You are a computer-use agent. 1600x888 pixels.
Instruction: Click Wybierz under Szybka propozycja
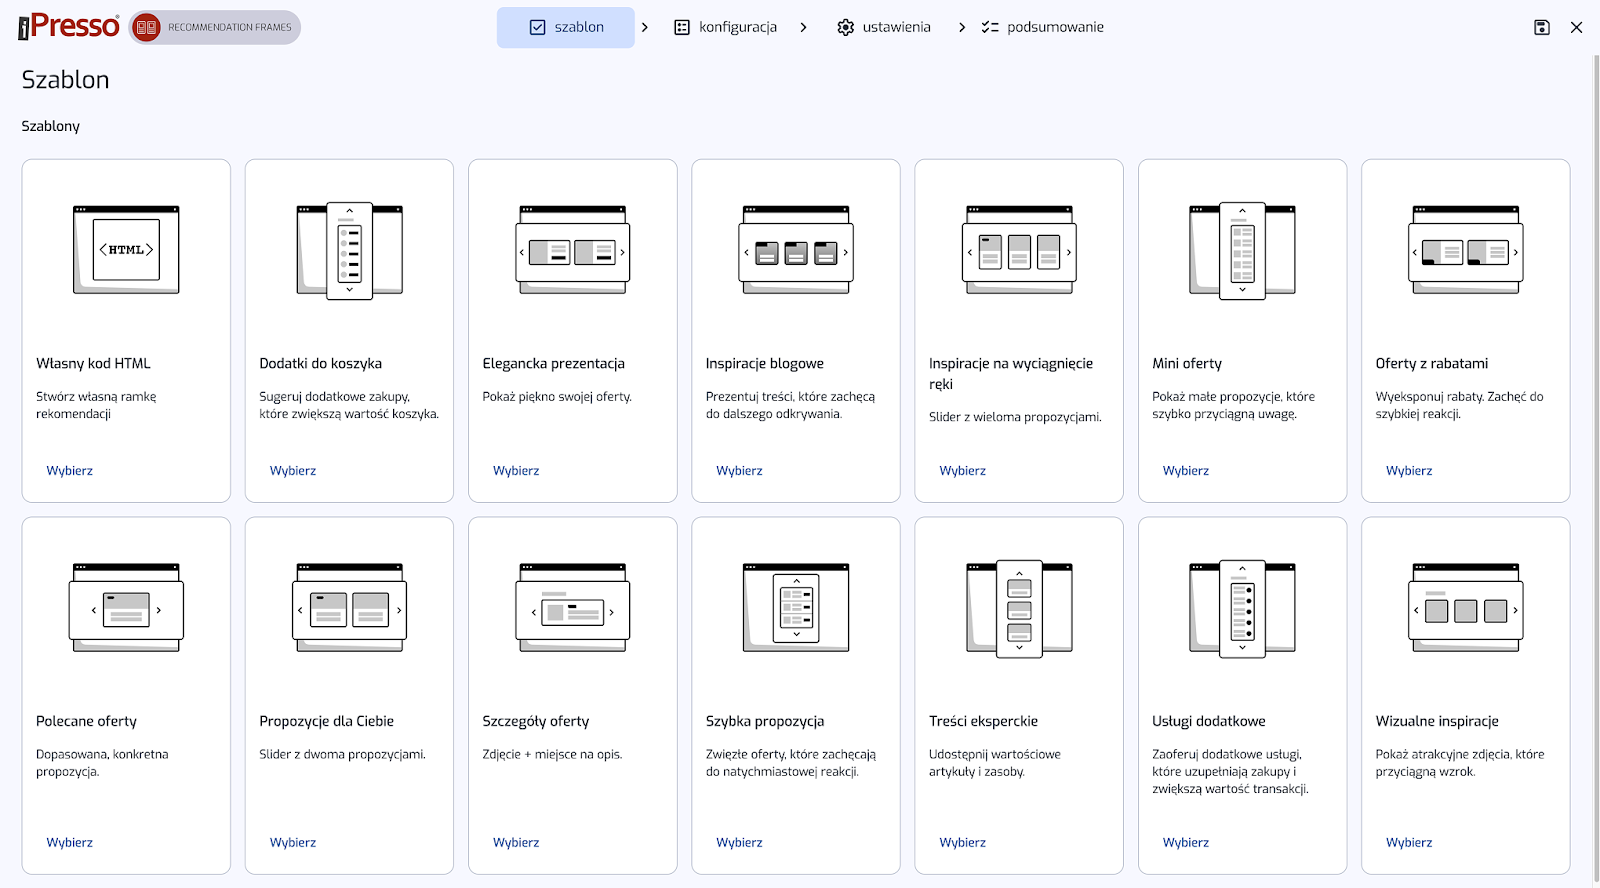pyautogui.click(x=739, y=843)
